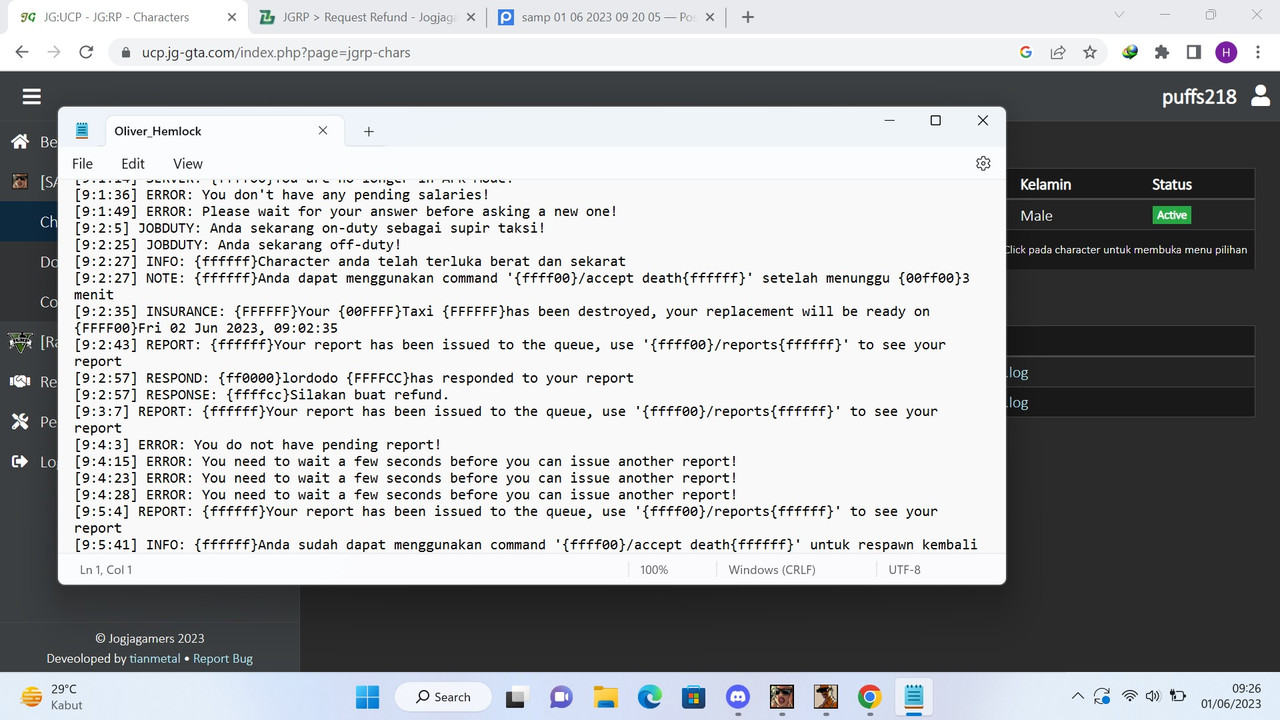Click the battery status tray icon

1178,696
